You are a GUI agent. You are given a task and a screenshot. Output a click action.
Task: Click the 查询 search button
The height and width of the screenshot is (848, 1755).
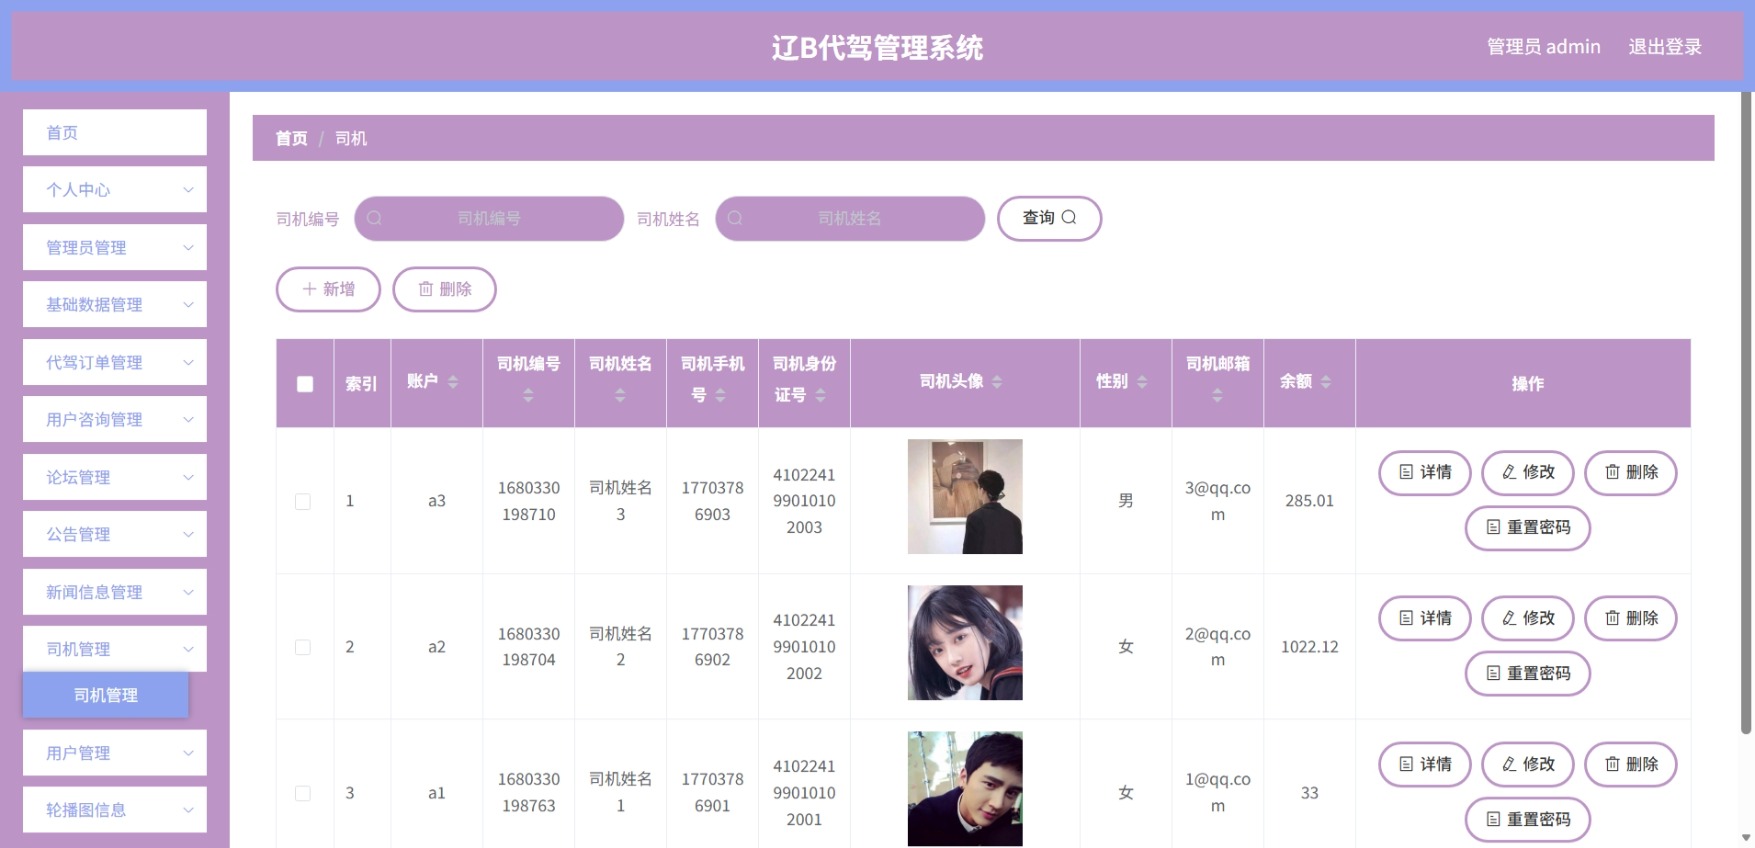1049,218
